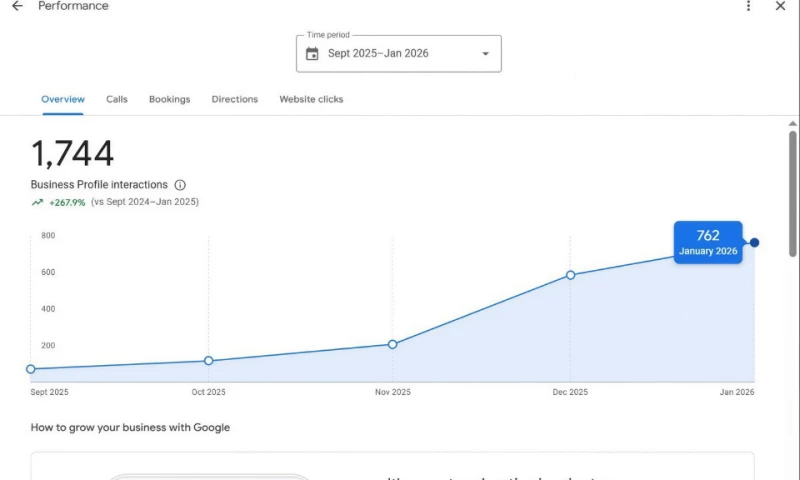Viewport: 800px width, 480px height.
Task: Go back using the arrow icon
Action: click(x=17, y=6)
